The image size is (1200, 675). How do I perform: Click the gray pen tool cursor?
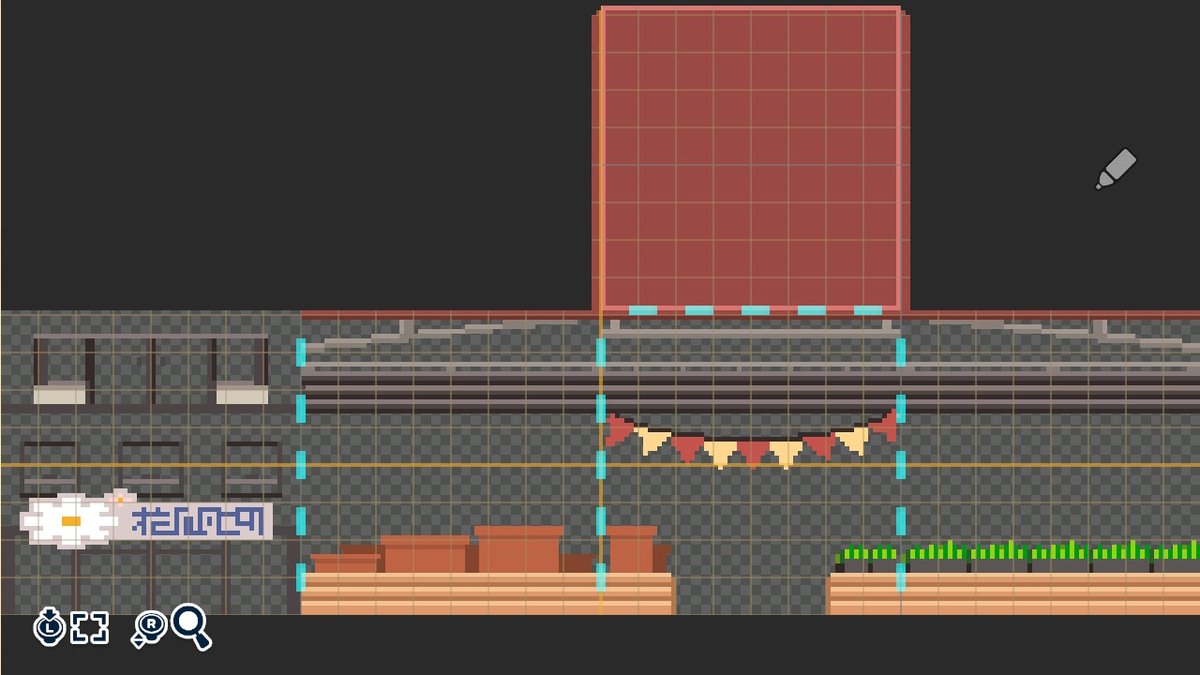click(x=1115, y=169)
